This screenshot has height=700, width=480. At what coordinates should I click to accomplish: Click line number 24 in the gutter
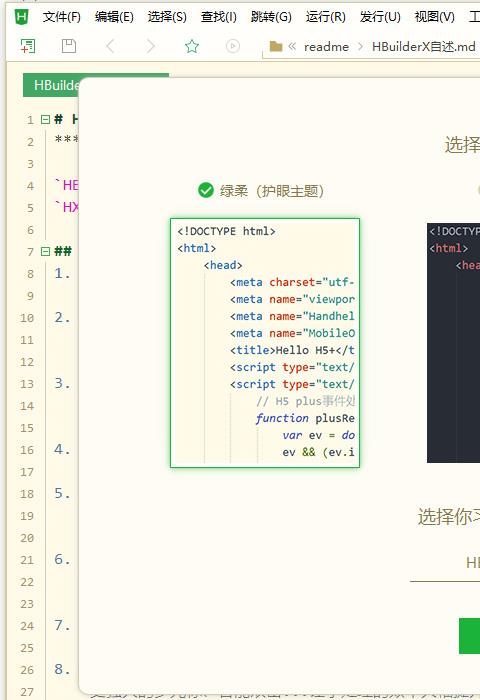pyautogui.click(x=27, y=626)
